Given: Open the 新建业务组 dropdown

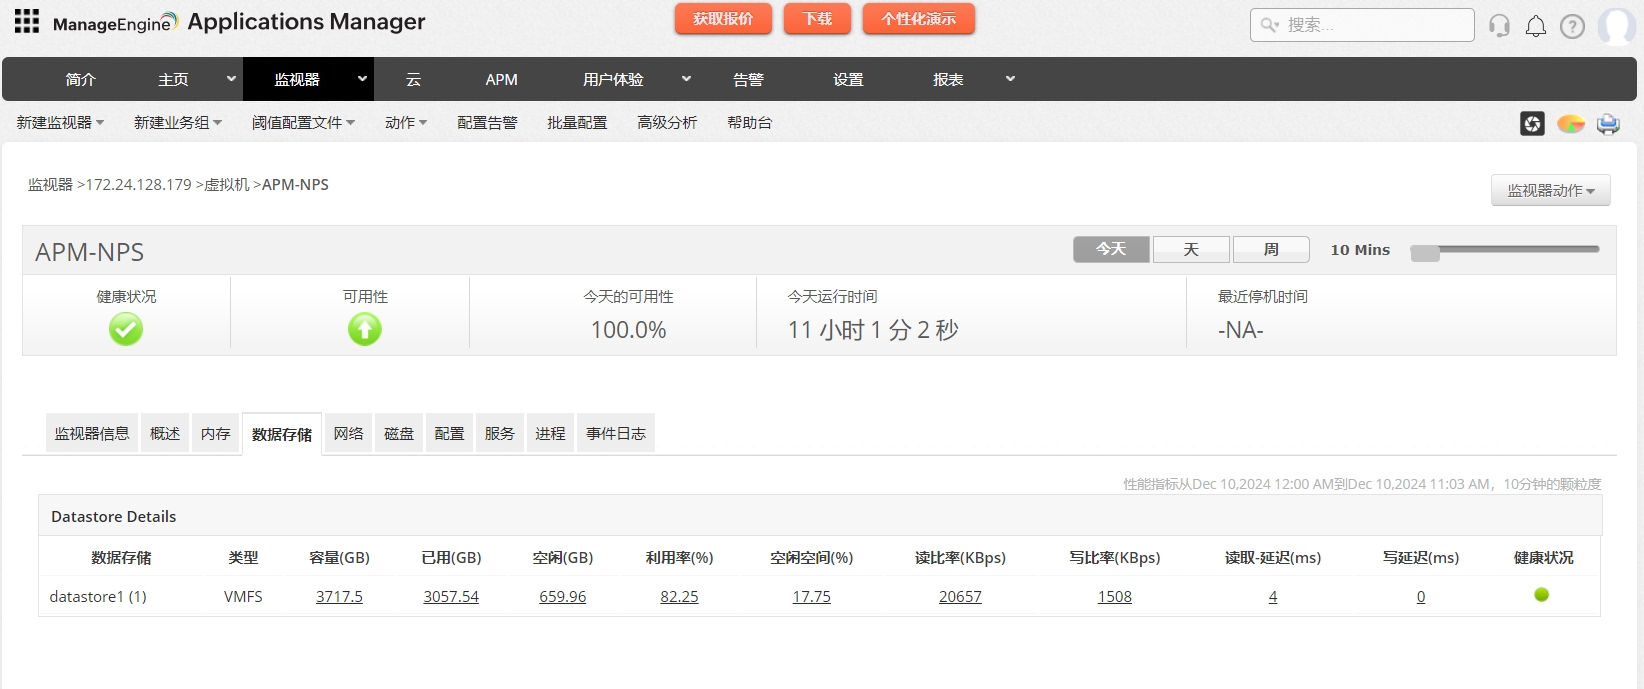Looking at the screenshot, I should pos(178,122).
